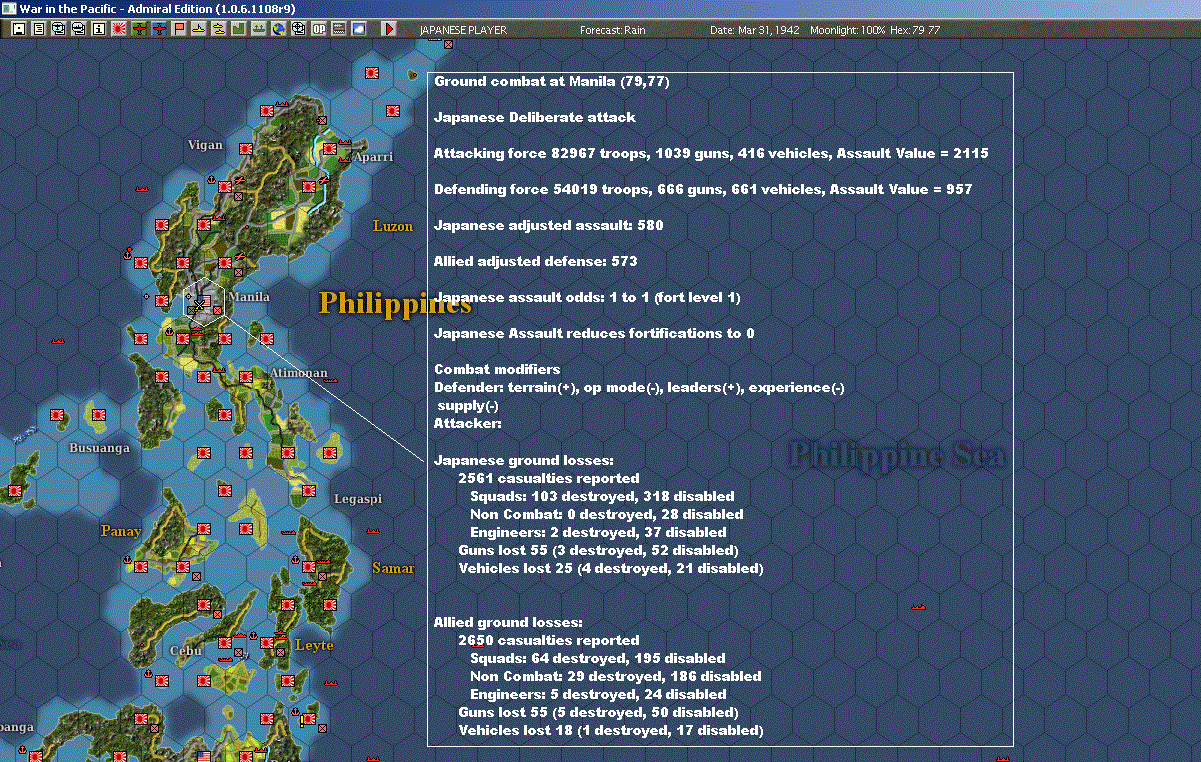This screenshot has width=1201, height=762.
Task: Click the Legaspi label on map
Action: pyautogui.click(x=358, y=498)
